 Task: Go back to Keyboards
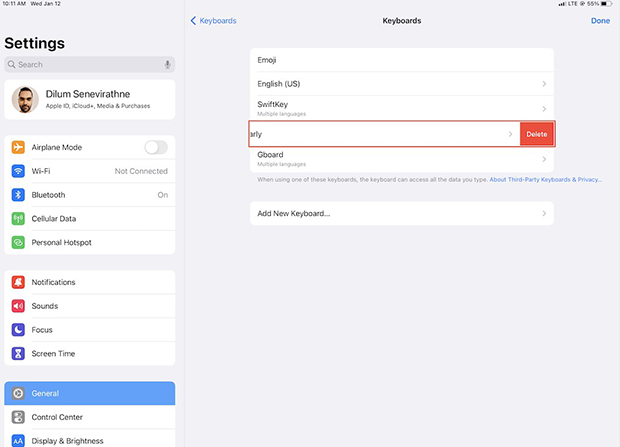(x=214, y=21)
